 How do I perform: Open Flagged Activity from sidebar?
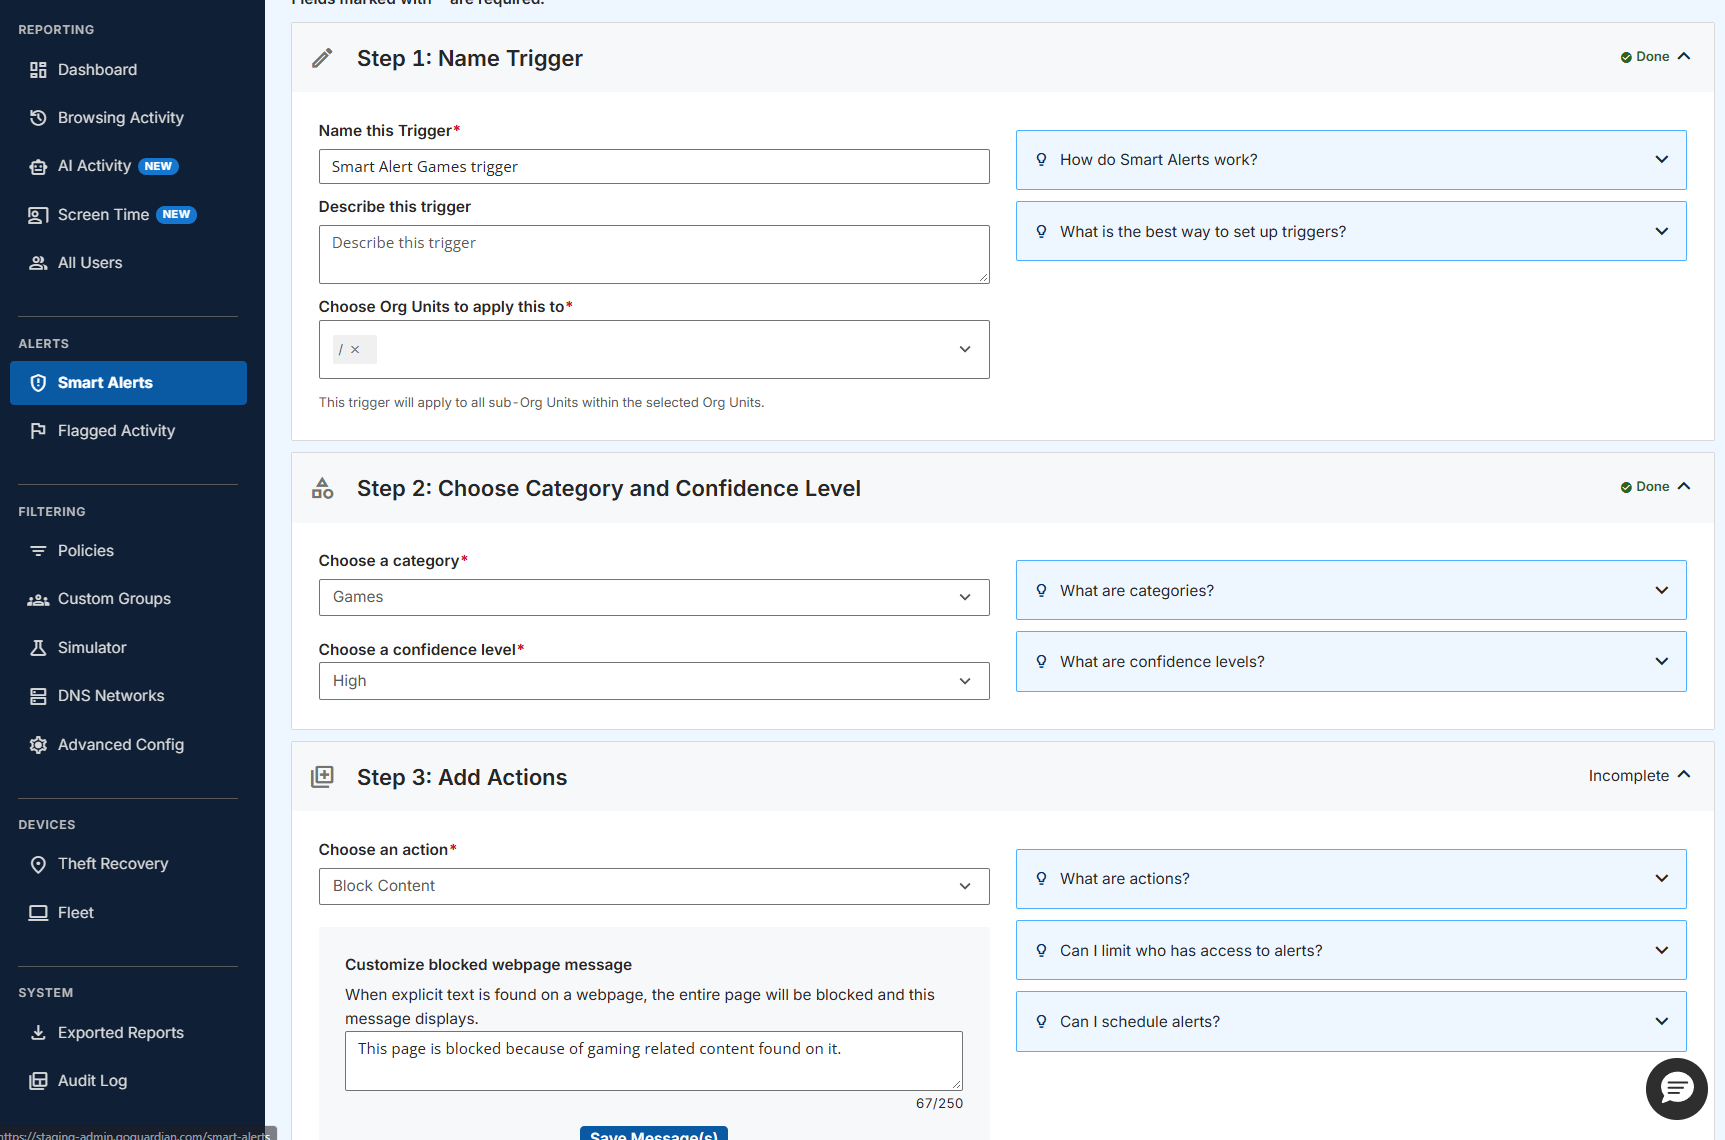click(x=116, y=431)
